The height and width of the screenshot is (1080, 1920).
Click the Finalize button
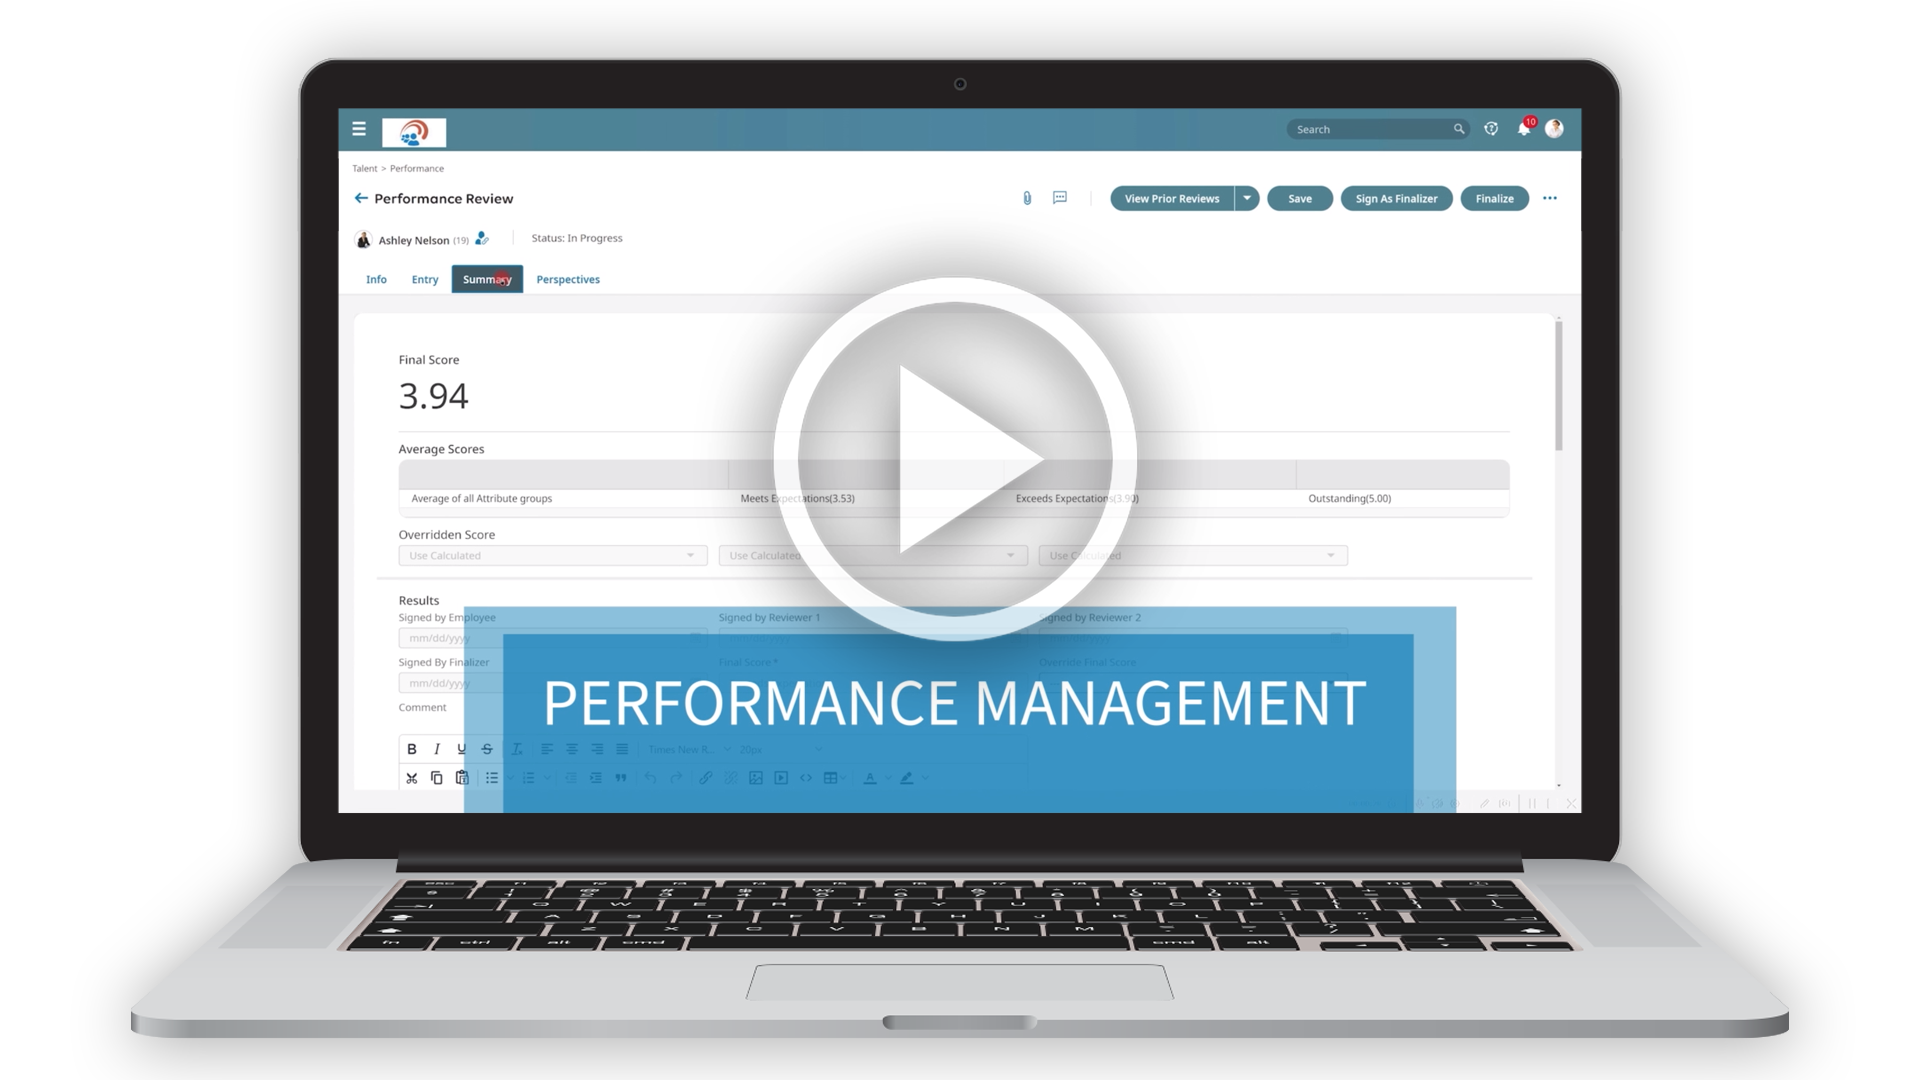coord(1494,198)
